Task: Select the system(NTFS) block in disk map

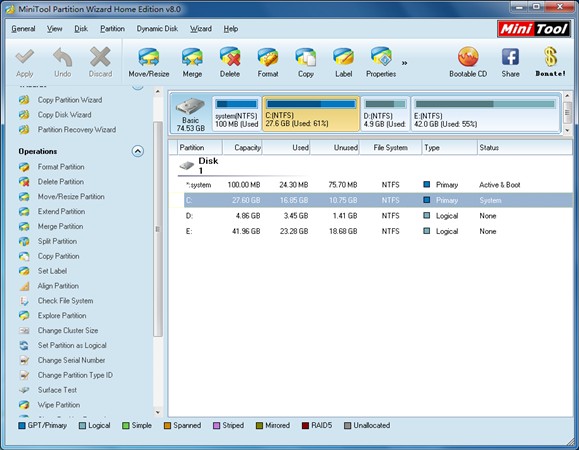Action: click(236, 114)
